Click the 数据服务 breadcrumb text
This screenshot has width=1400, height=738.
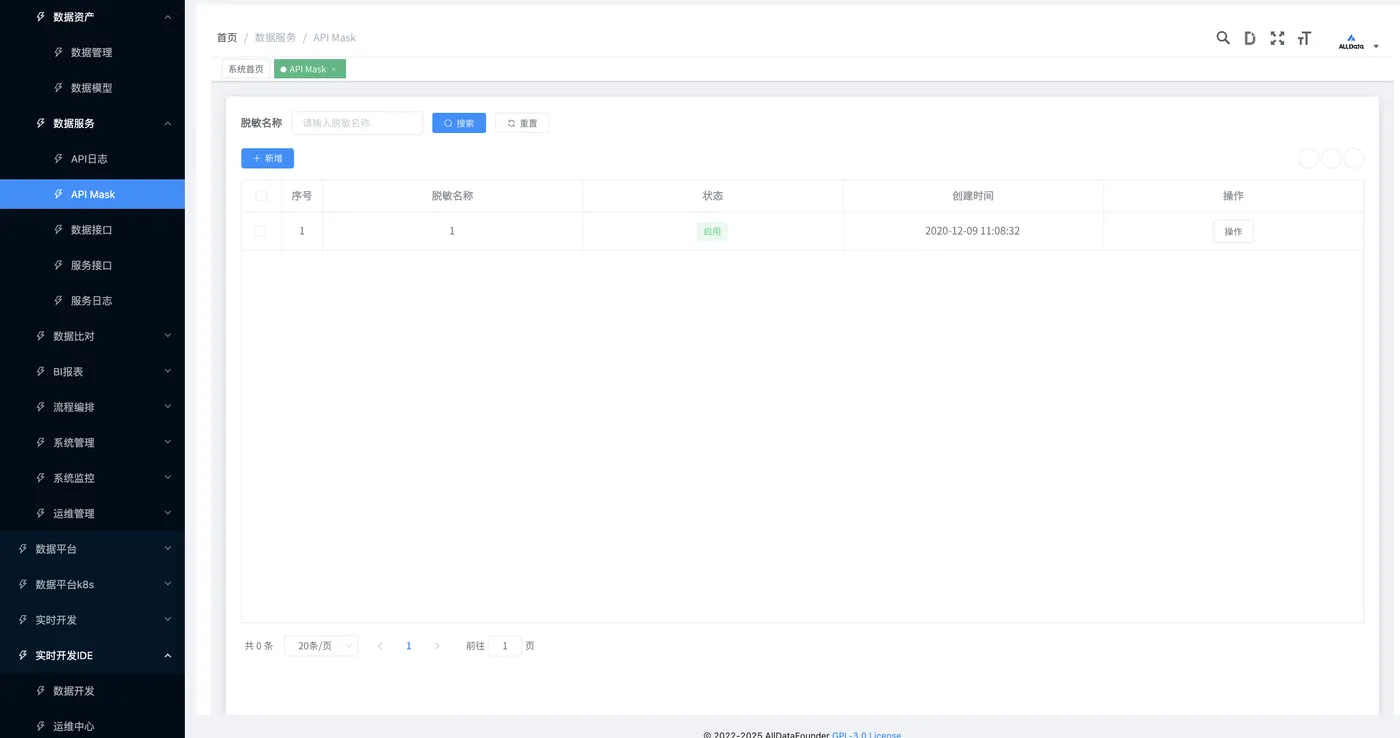pos(275,38)
